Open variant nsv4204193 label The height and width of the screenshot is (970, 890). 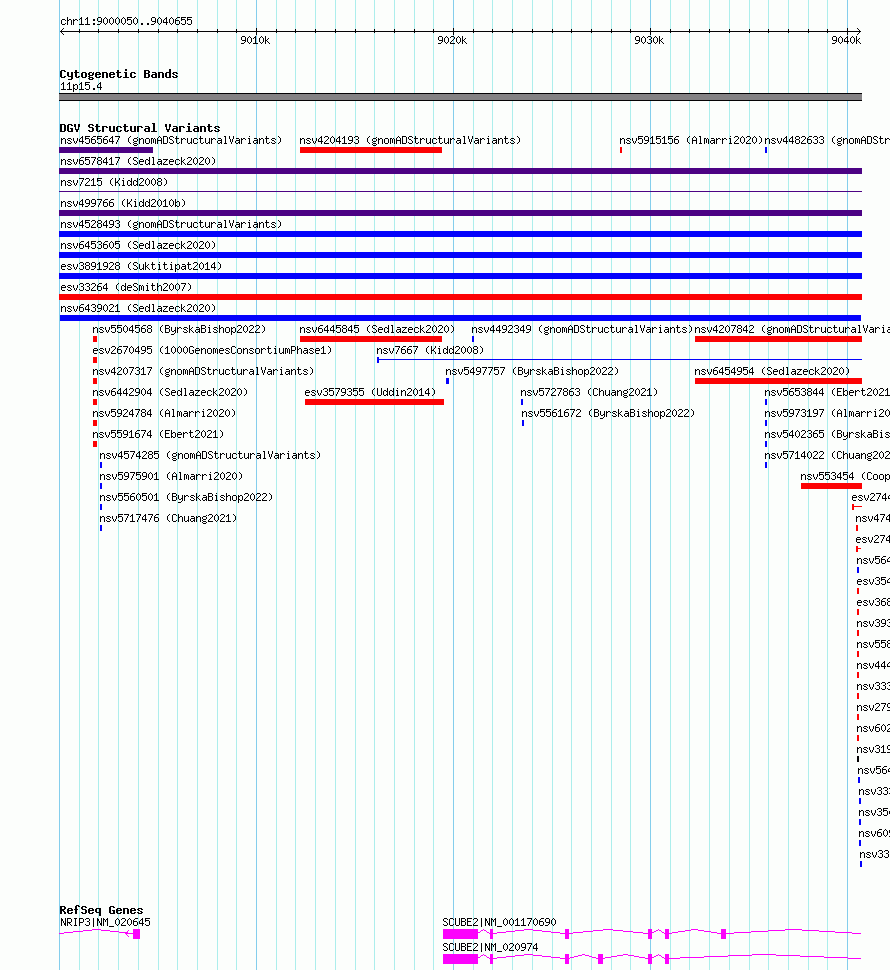[x=410, y=140]
